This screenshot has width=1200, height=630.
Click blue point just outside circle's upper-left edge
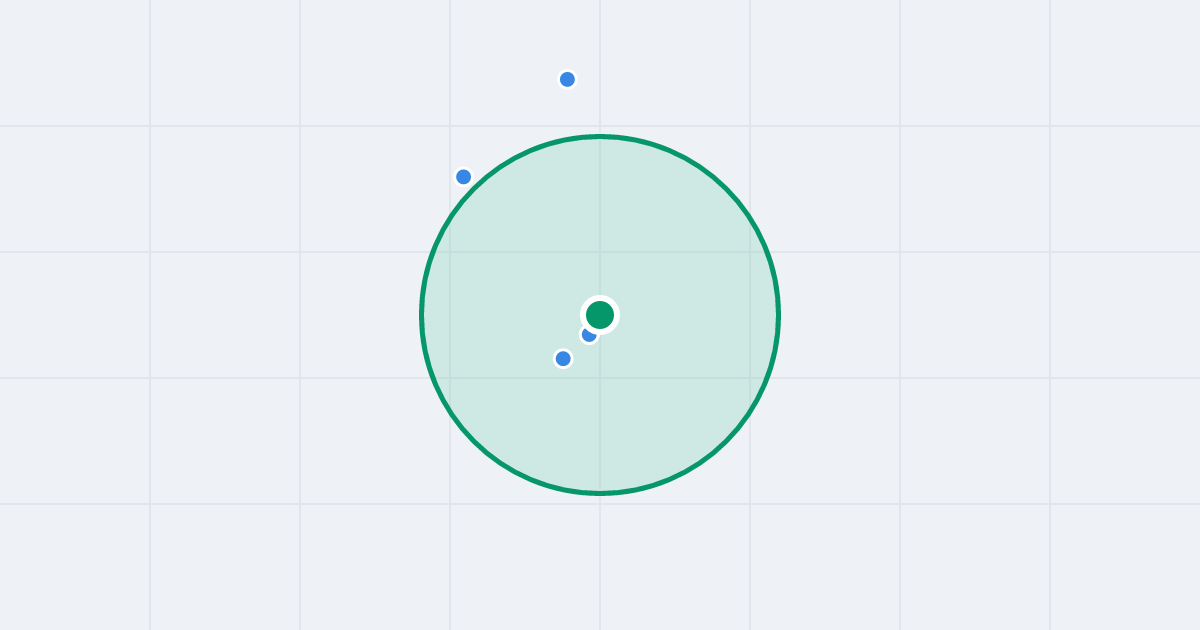click(x=463, y=177)
